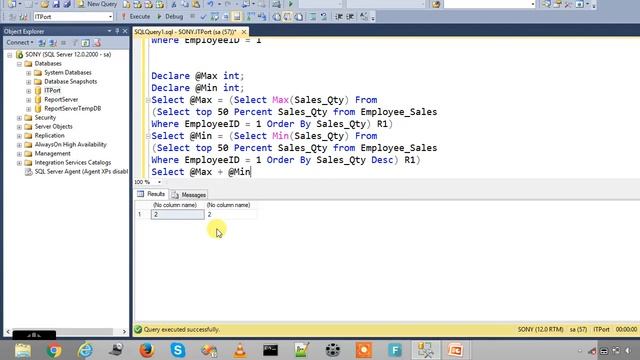The height and width of the screenshot is (360, 640).
Task: Click the Filter icon in Object Explorer
Action: point(75,42)
